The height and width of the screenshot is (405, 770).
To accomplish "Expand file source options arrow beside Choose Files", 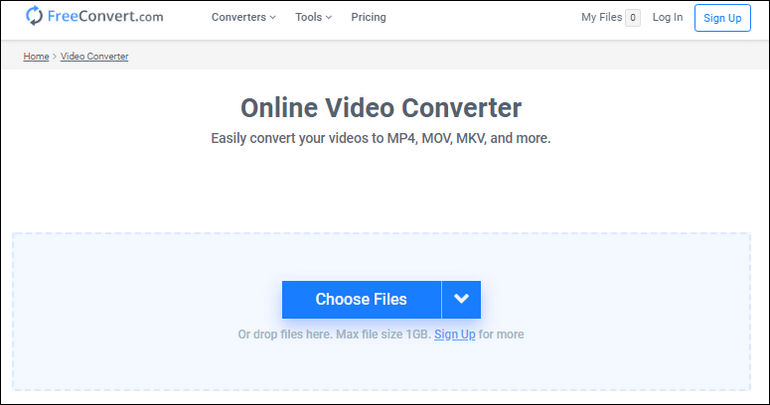I will click(461, 299).
